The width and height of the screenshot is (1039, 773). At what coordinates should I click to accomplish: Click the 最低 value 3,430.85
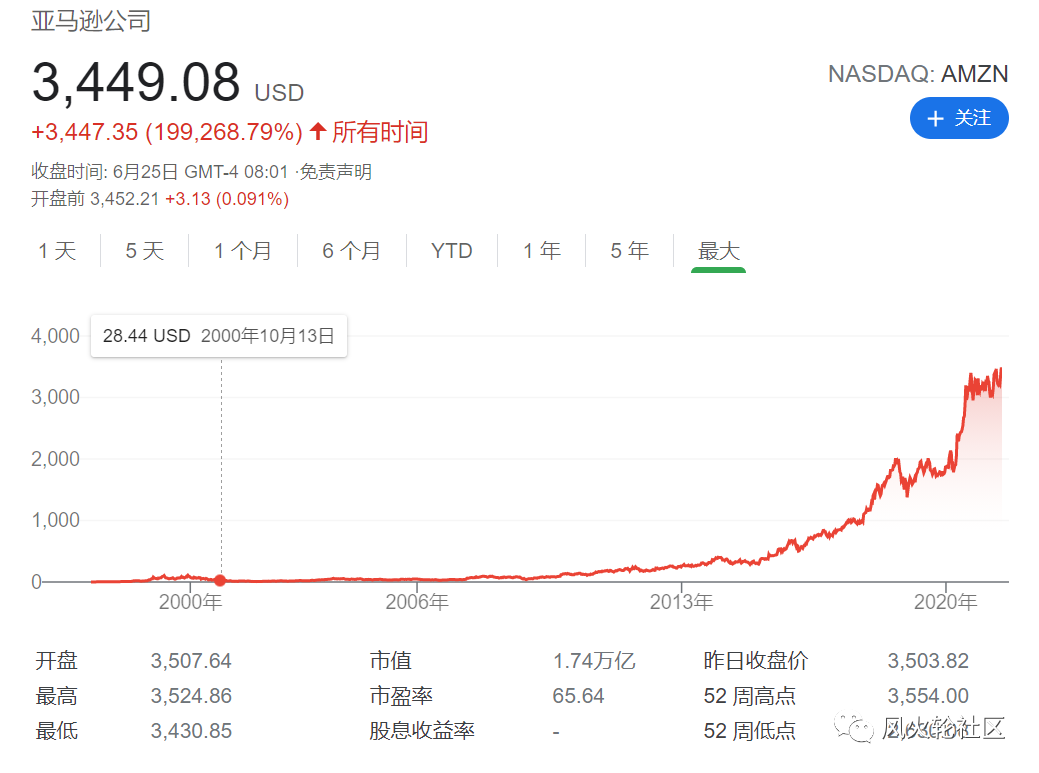pyautogui.click(x=191, y=731)
